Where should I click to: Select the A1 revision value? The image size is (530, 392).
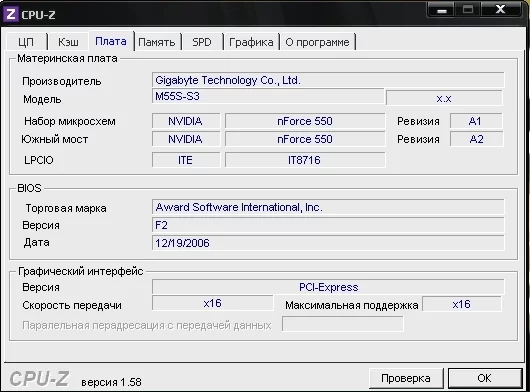[x=476, y=121]
